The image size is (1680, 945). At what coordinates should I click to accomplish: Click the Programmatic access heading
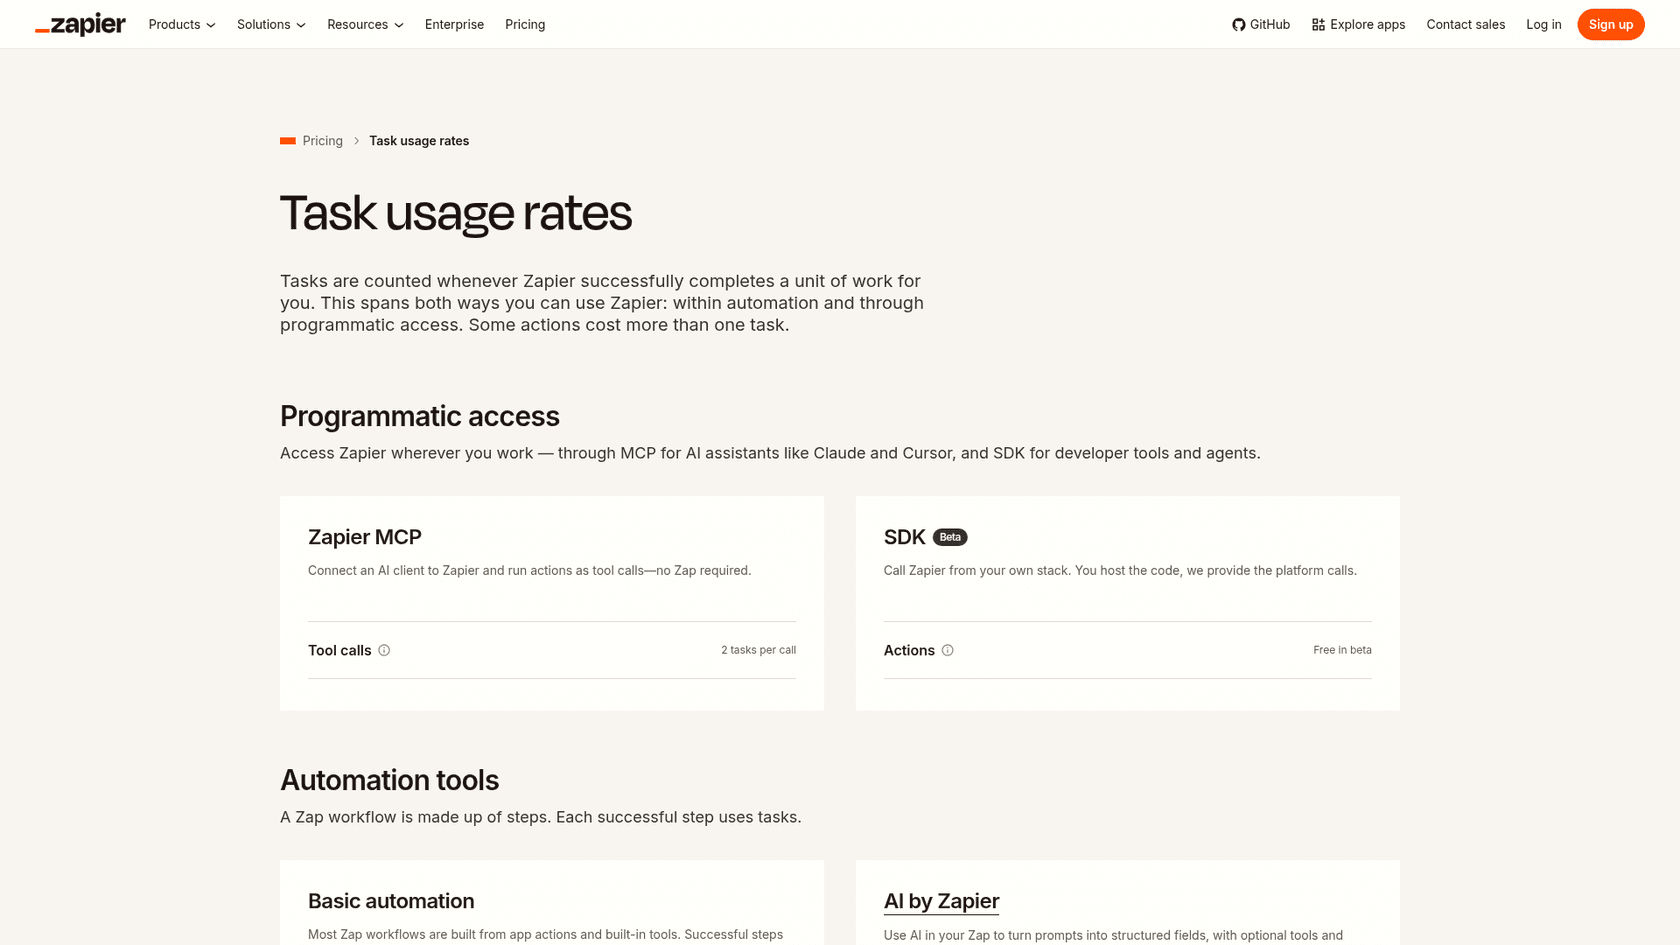pos(420,416)
